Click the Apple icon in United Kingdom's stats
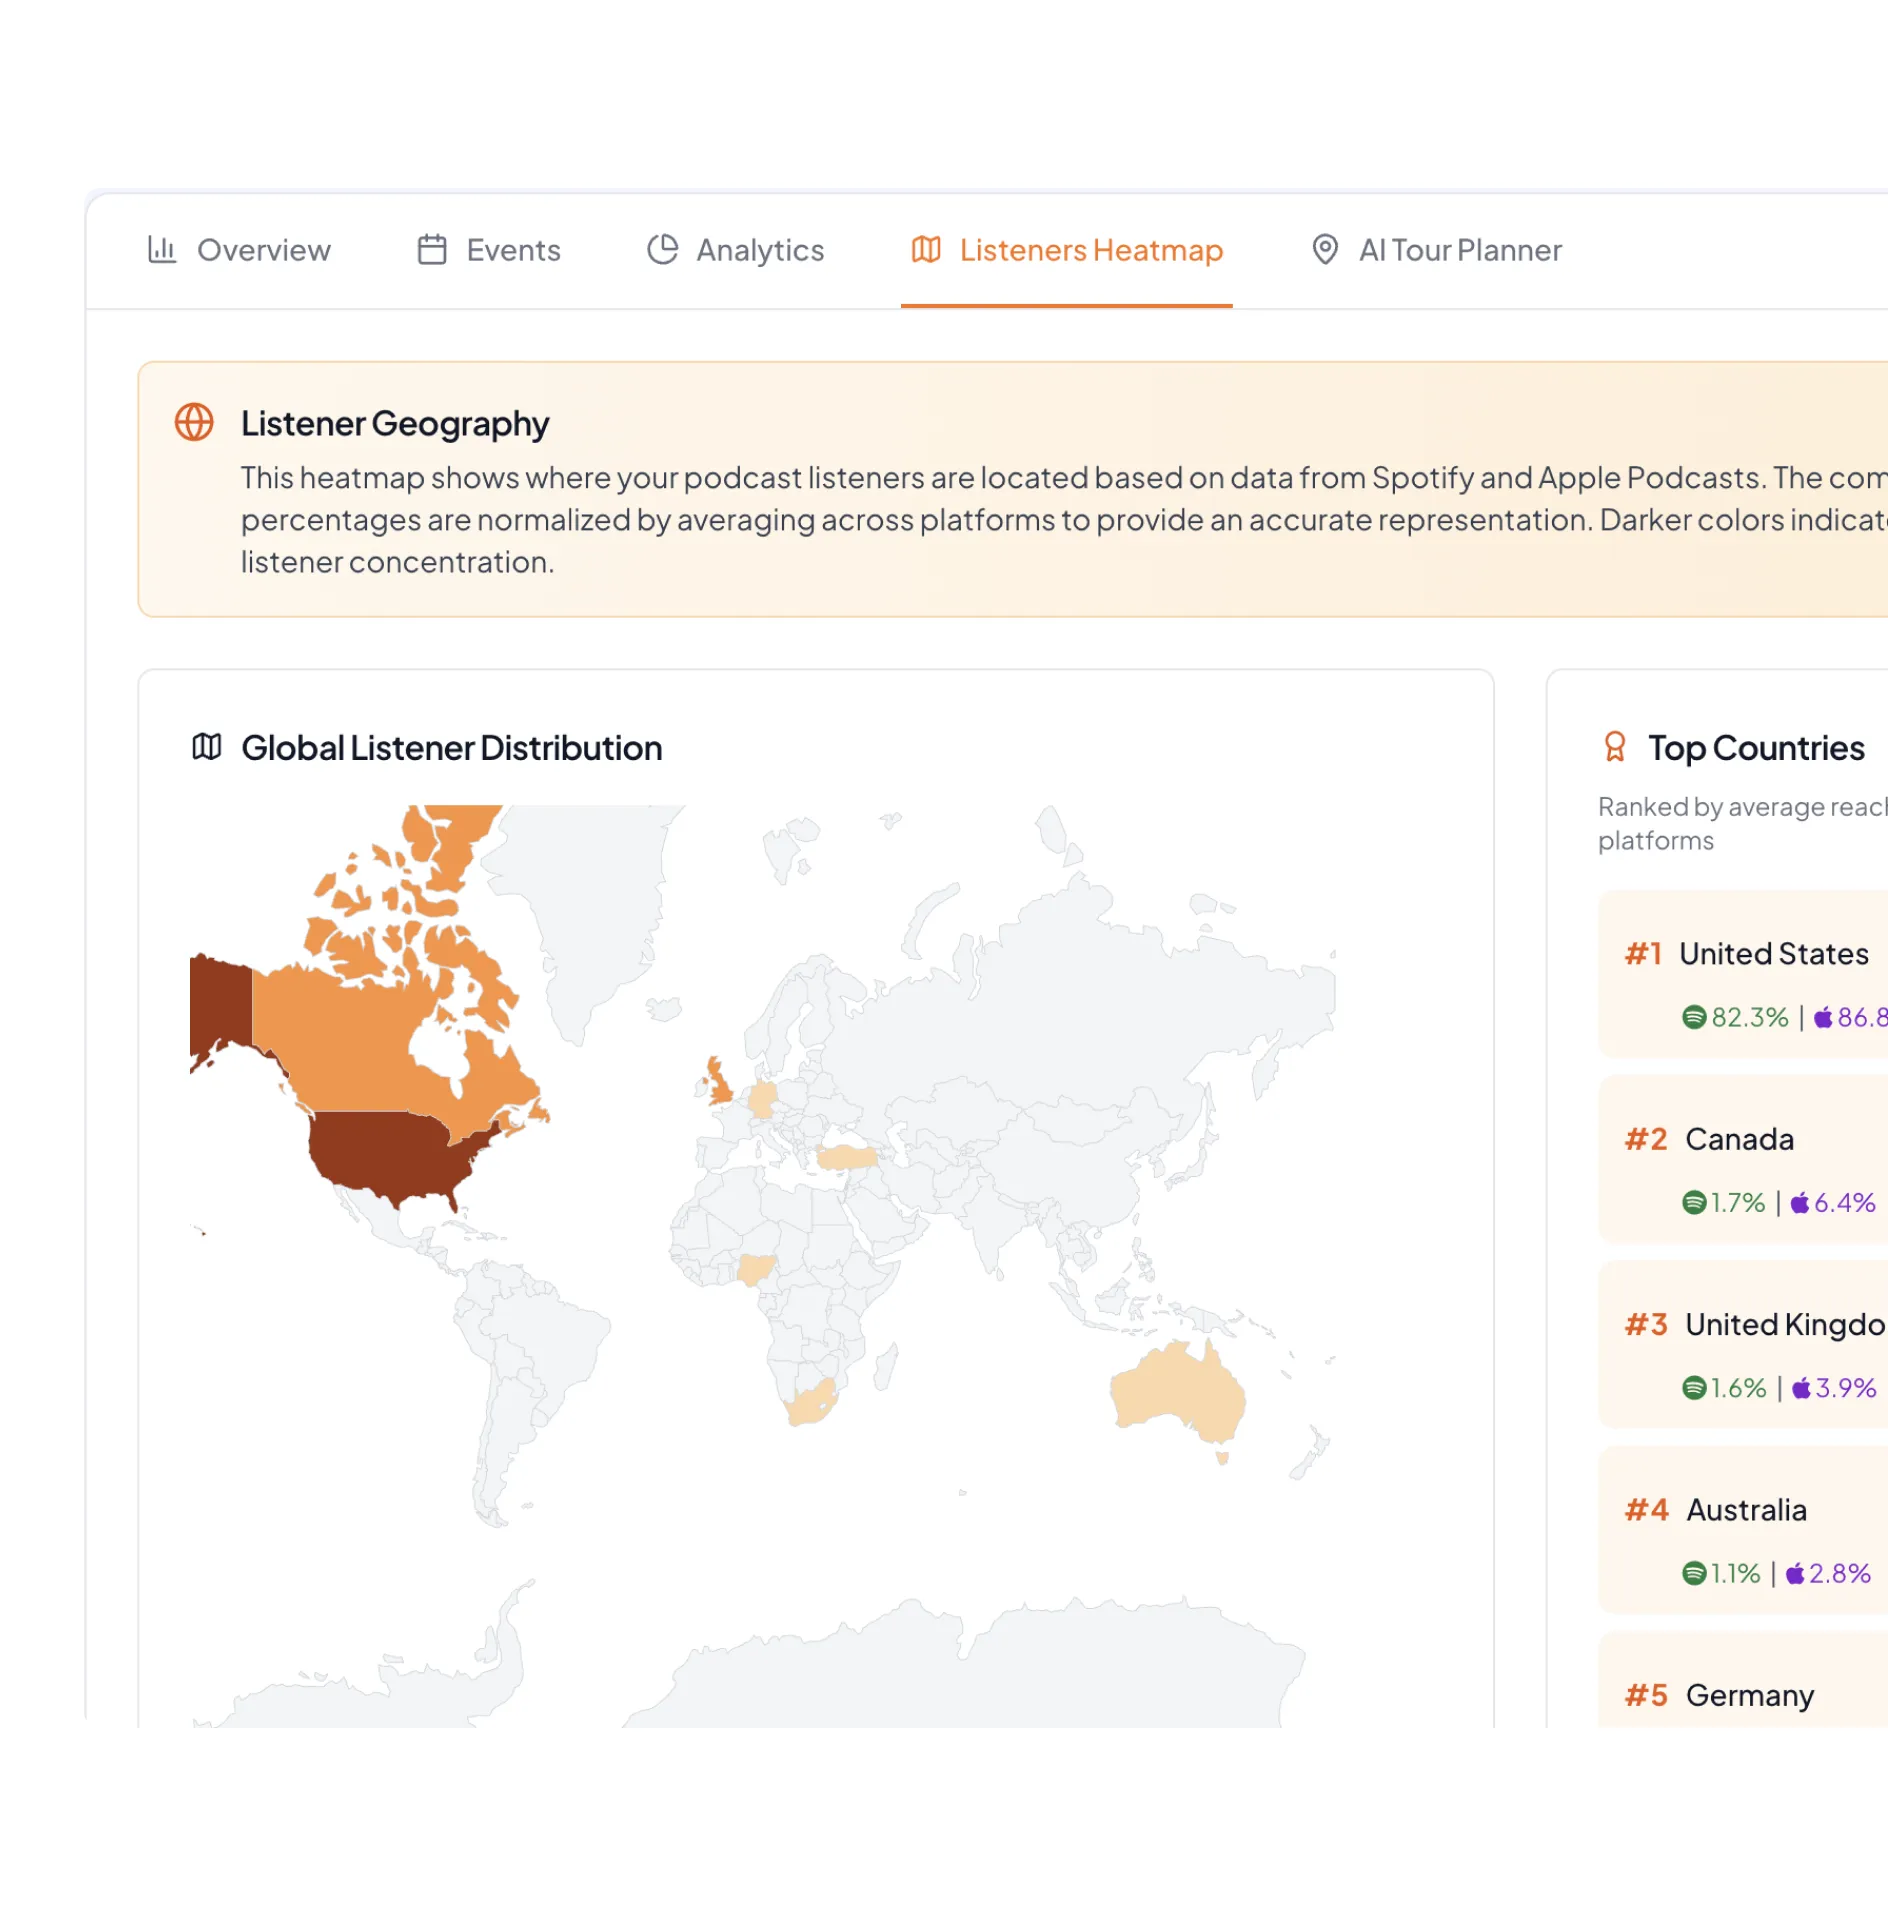1888x1920 pixels. 1801,1388
